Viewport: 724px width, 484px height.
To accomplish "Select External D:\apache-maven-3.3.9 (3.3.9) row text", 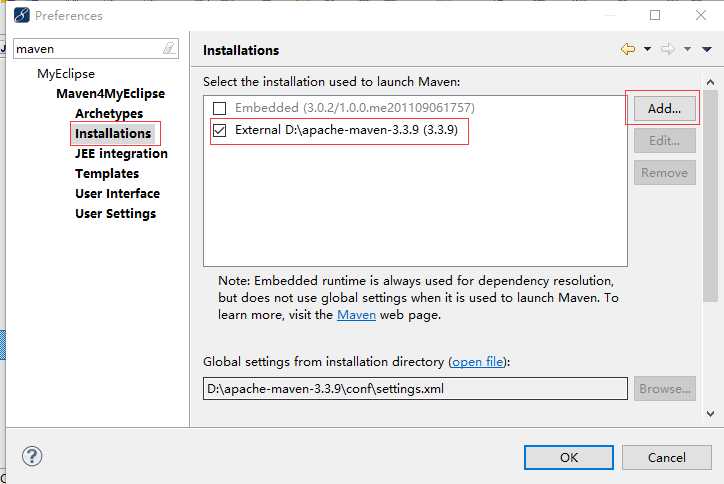I will [x=346, y=130].
